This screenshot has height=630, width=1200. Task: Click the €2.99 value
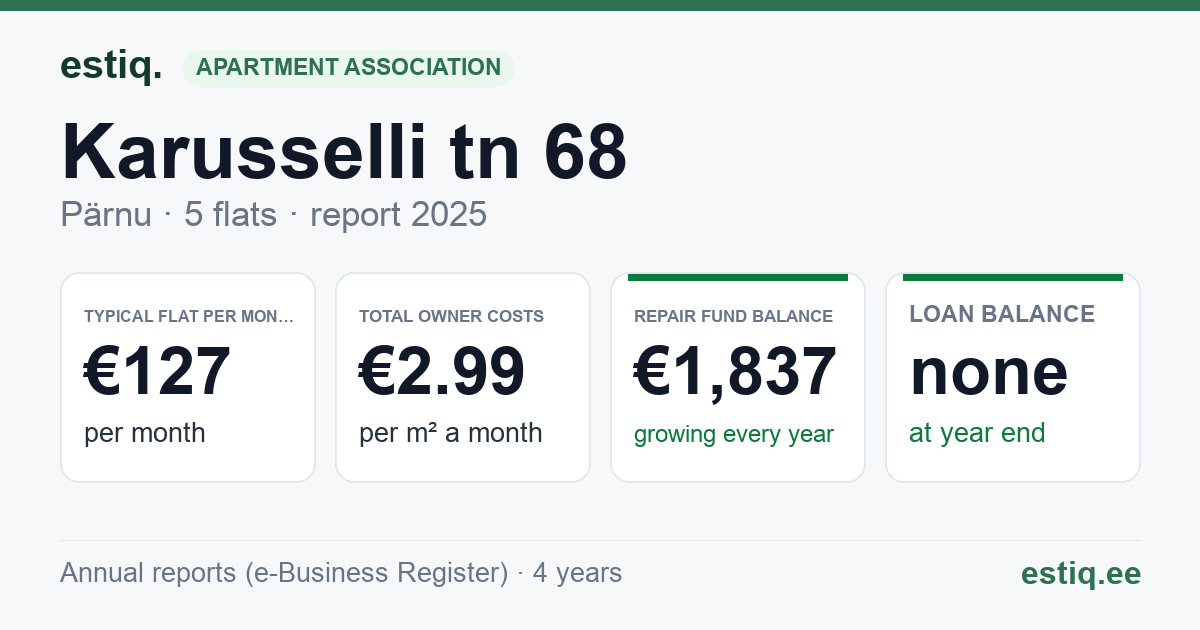pyautogui.click(x=441, y=372)
